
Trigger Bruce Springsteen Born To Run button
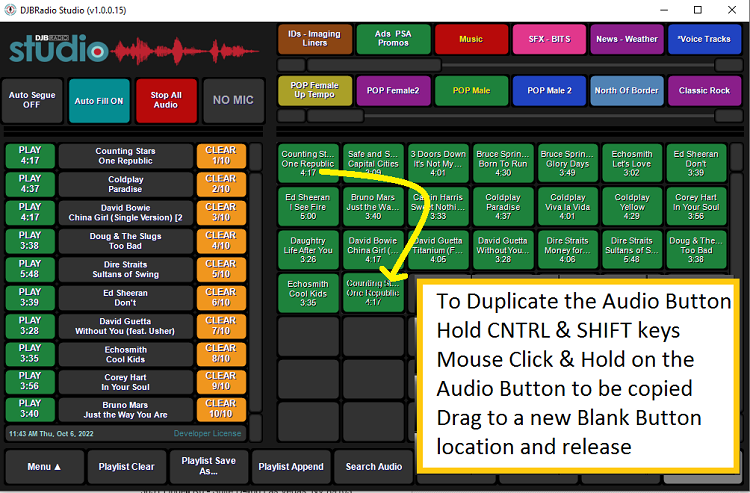503,164
